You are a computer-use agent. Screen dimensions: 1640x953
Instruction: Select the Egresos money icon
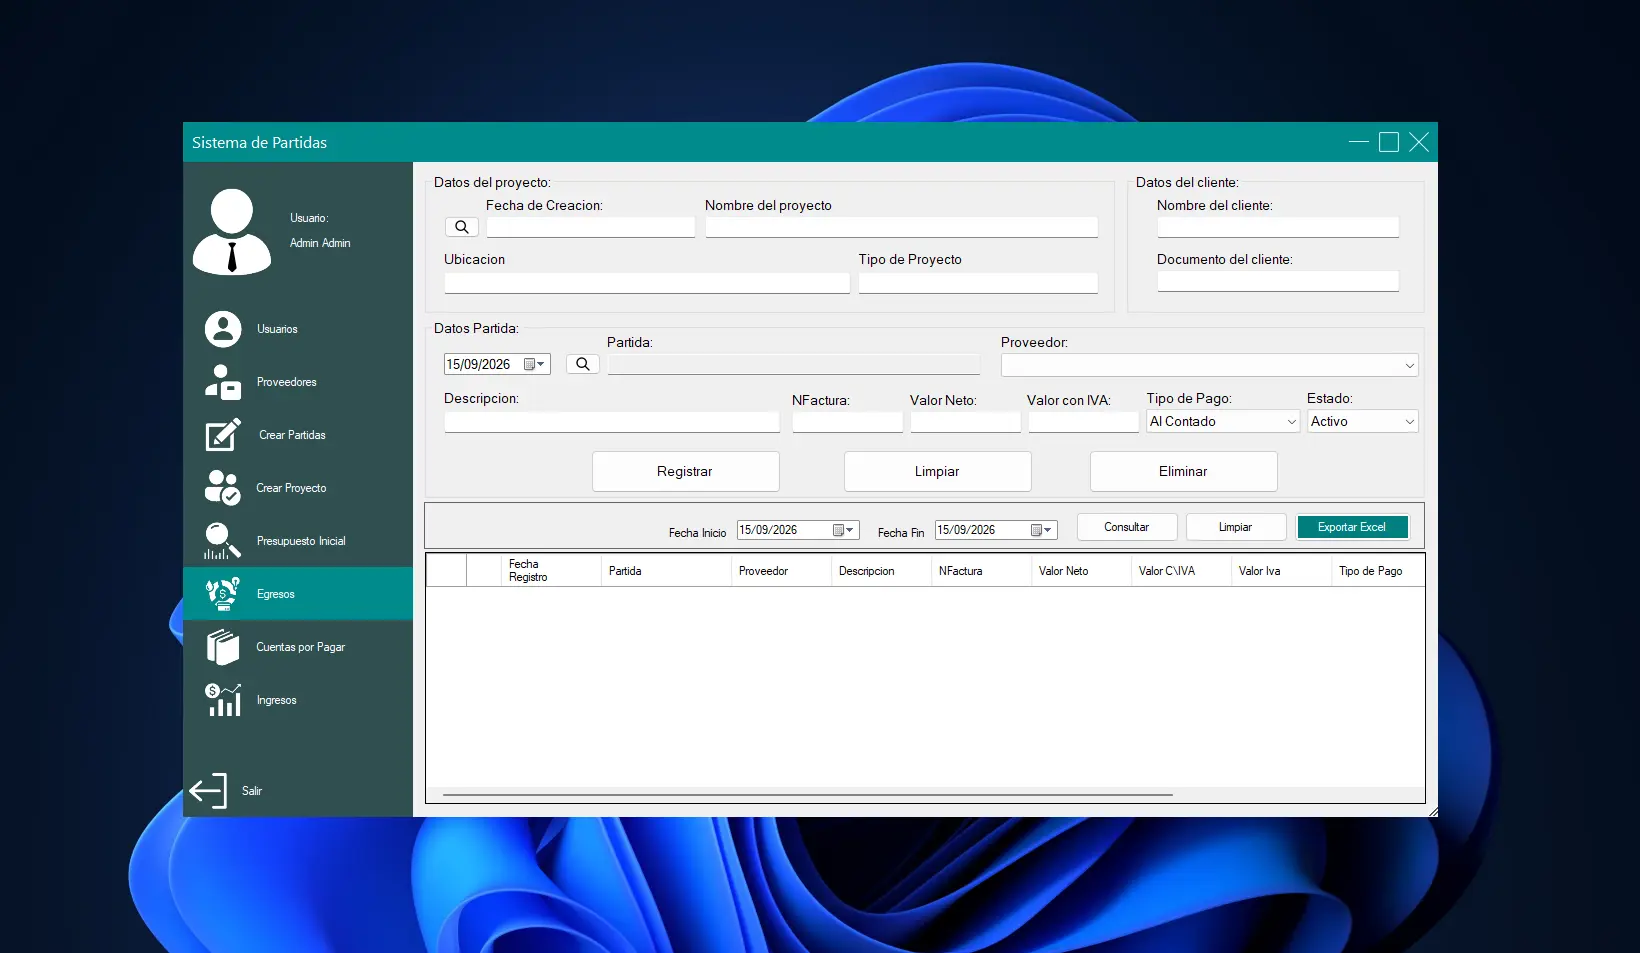223,594
